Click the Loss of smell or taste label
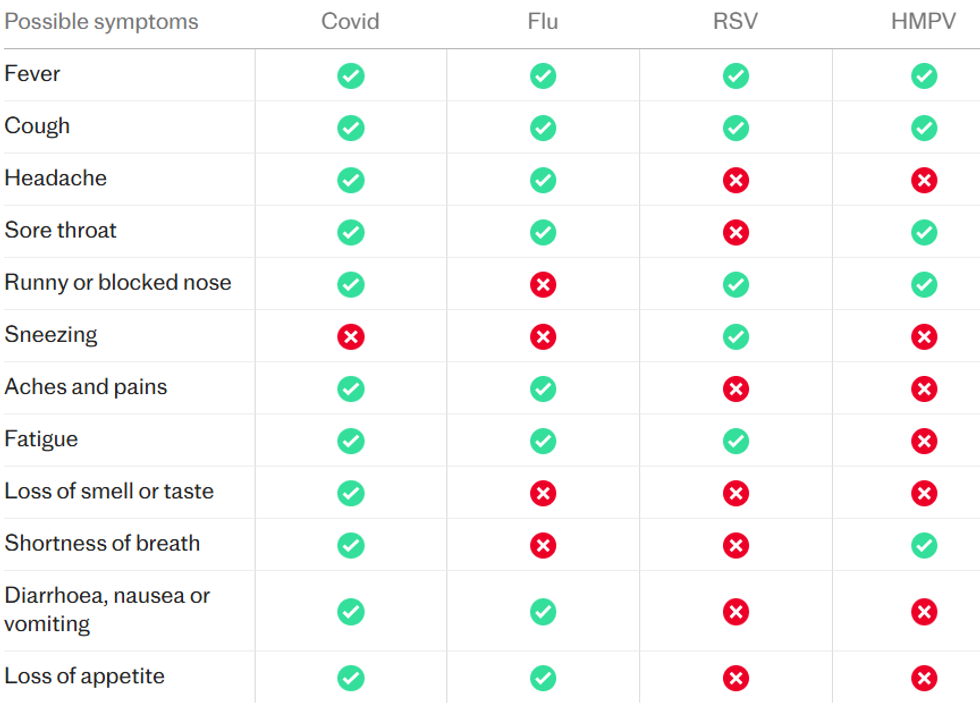 click(x=109, y=491)
